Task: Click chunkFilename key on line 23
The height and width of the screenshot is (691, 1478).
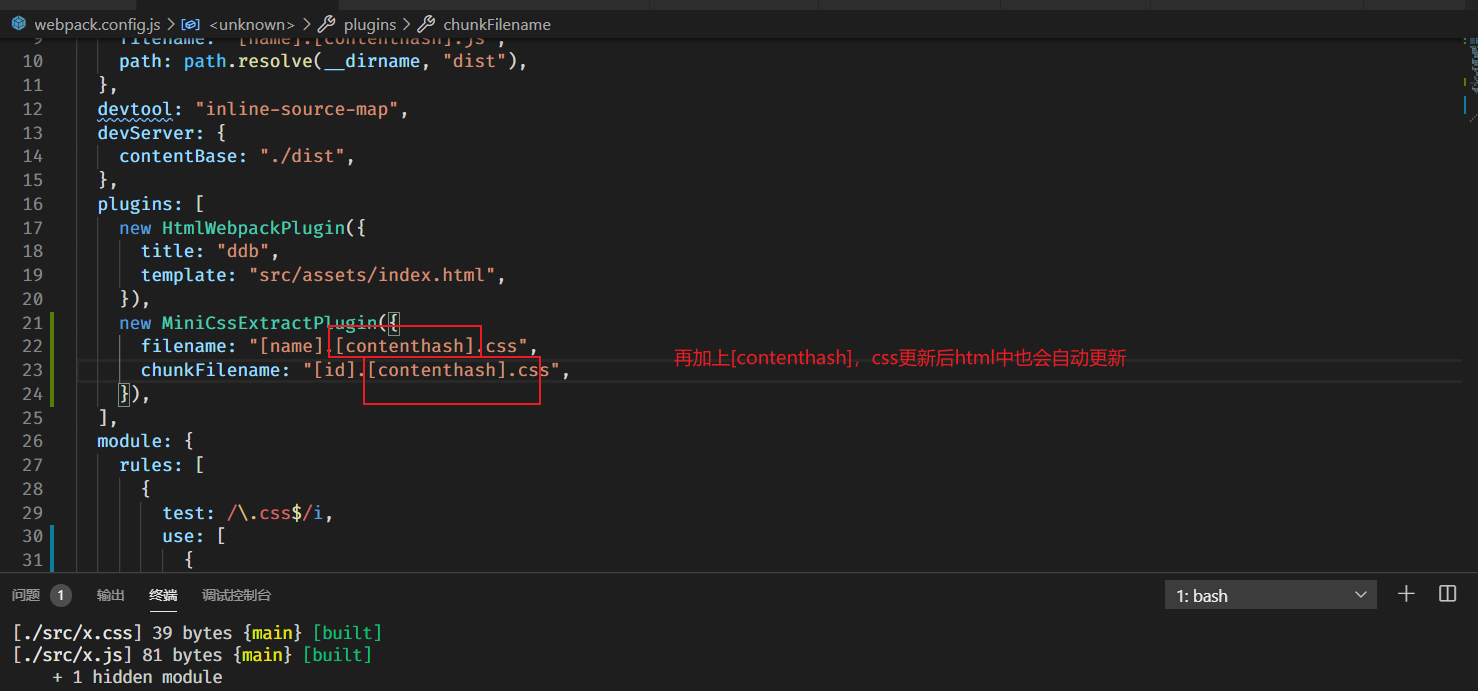Action: click(x=211, y=370)
